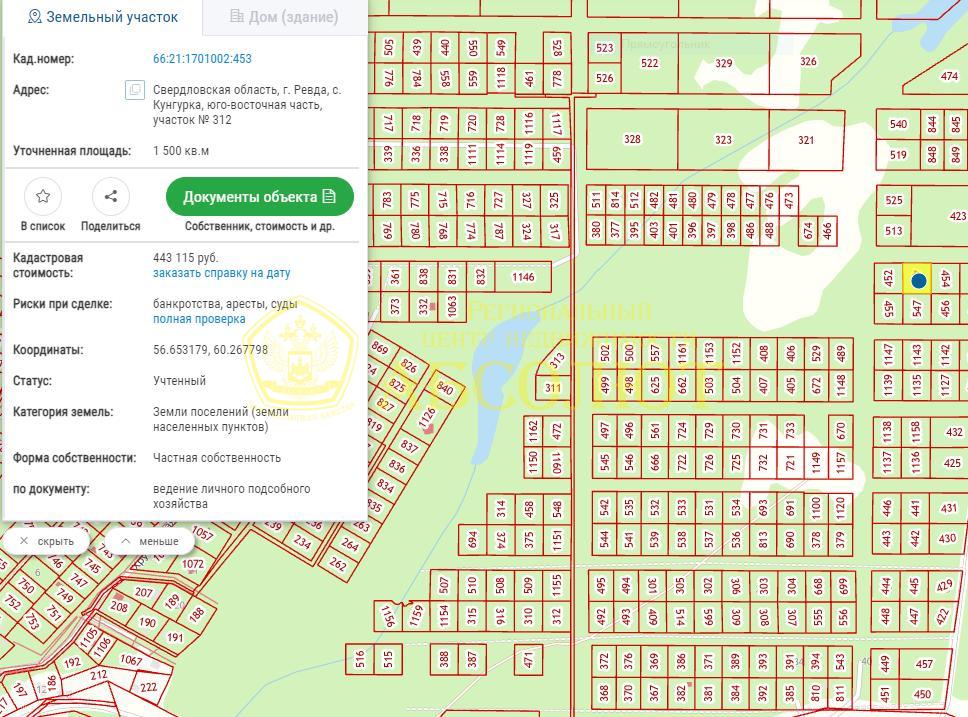968x717 pixels.
Task: Select parcel 516 on the map
Action: pyautogui.click(x=360, y=660)
